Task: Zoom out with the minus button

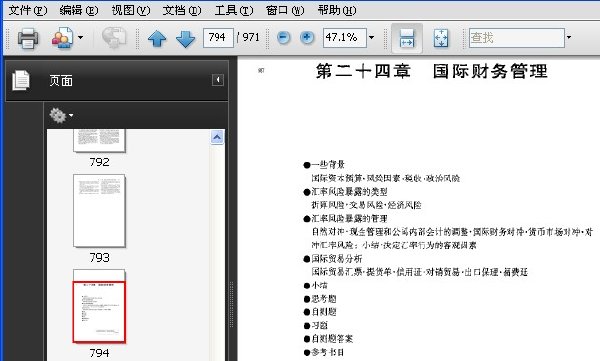Action: (284, 38)
